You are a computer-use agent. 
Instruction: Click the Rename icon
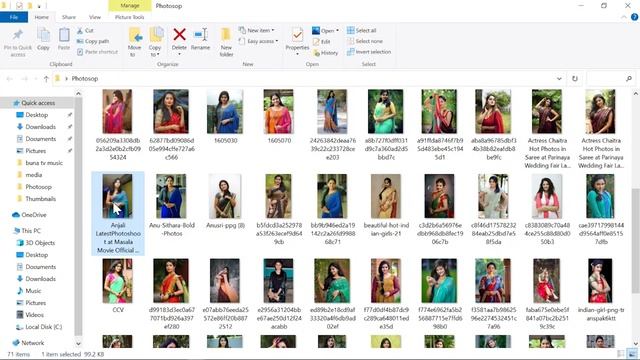tap(200, 35)
